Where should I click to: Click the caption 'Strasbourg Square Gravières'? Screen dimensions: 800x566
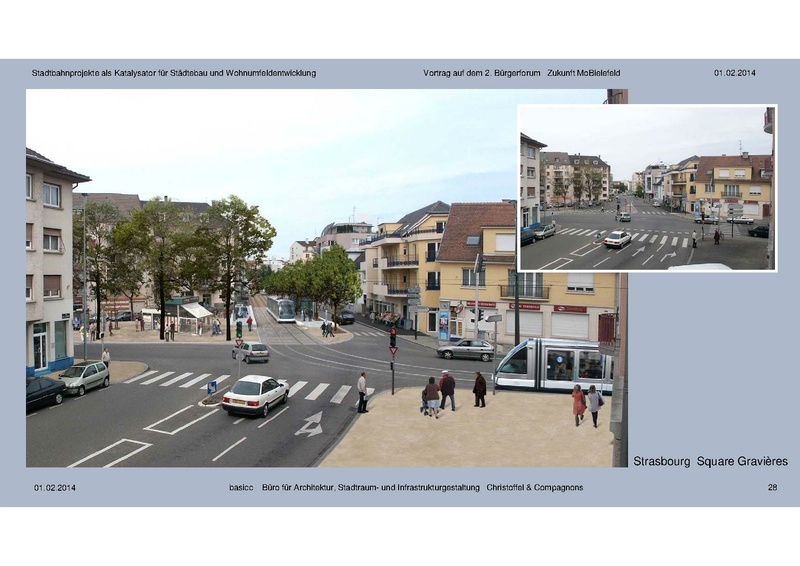(x=710, y=461)
